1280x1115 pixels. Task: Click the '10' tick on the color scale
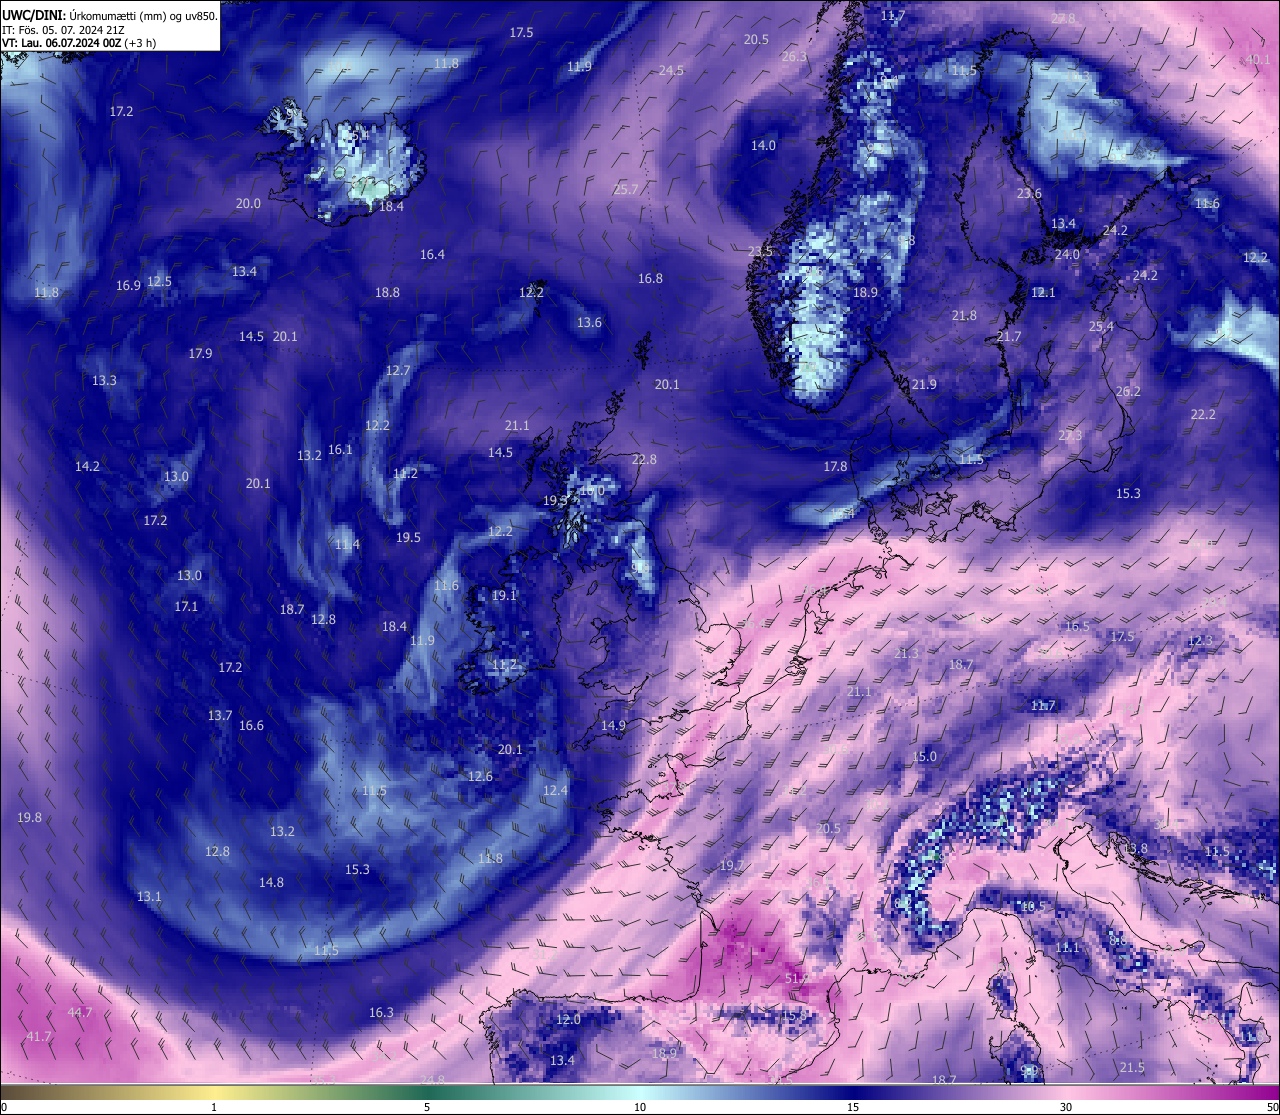[x=640, y=1107]
